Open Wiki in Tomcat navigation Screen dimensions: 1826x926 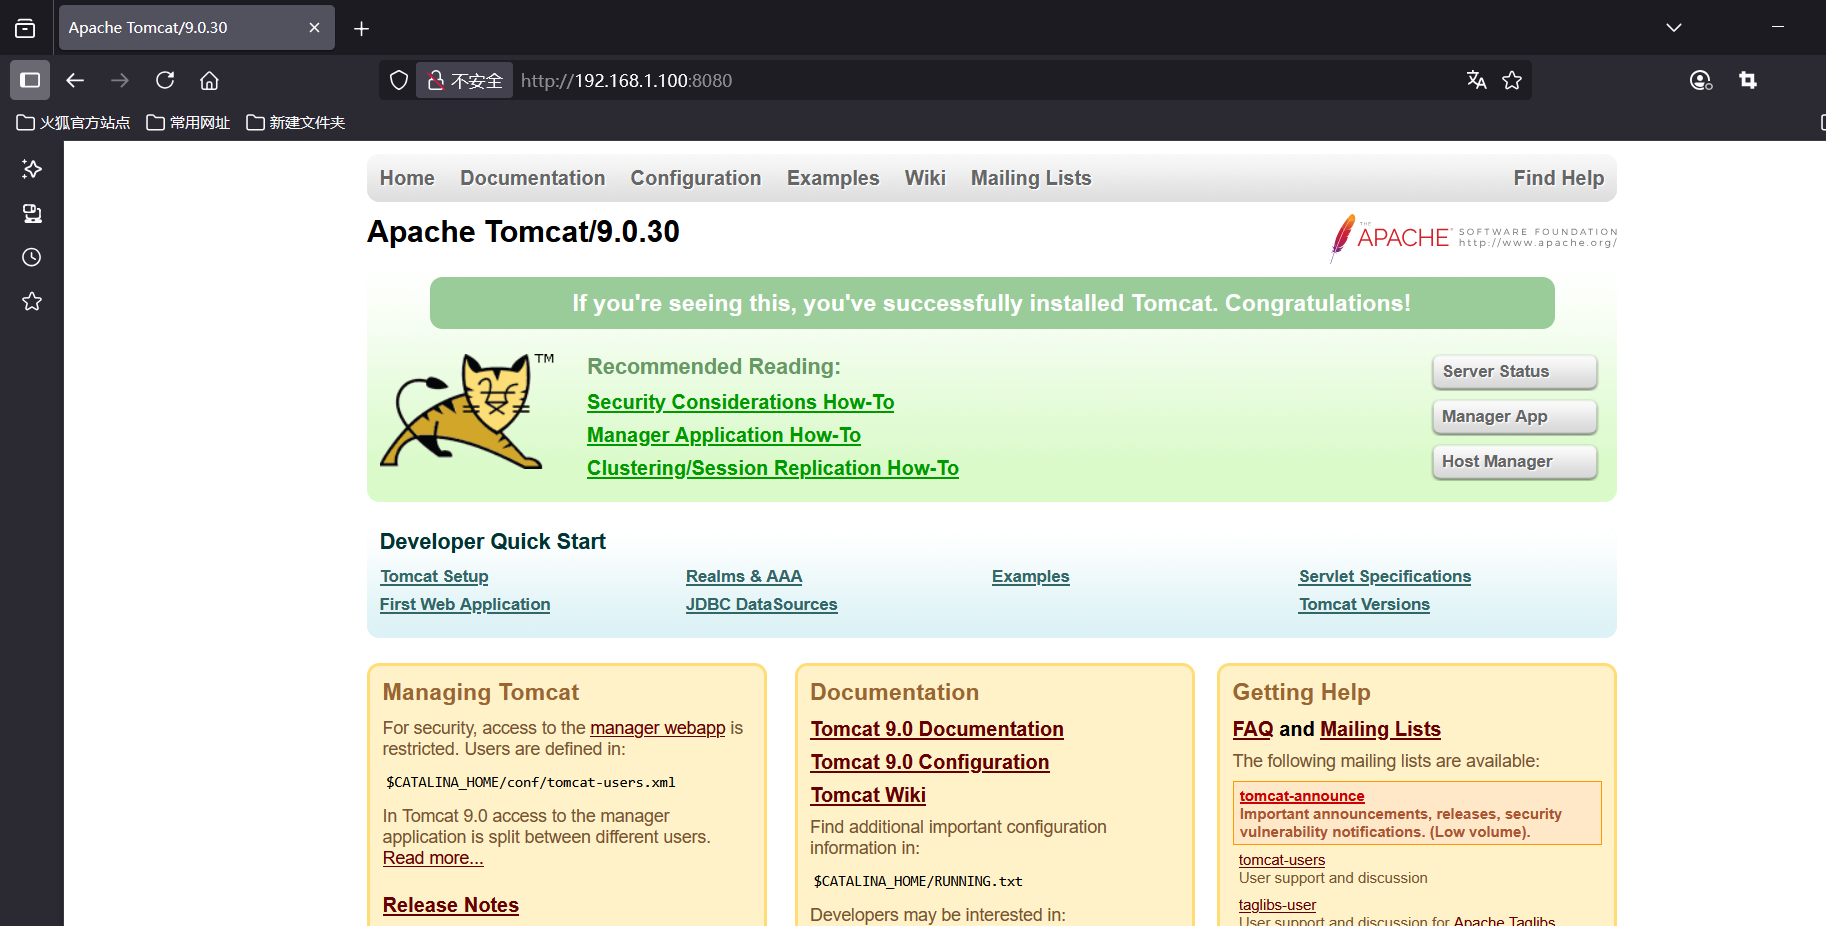point(925,178)
